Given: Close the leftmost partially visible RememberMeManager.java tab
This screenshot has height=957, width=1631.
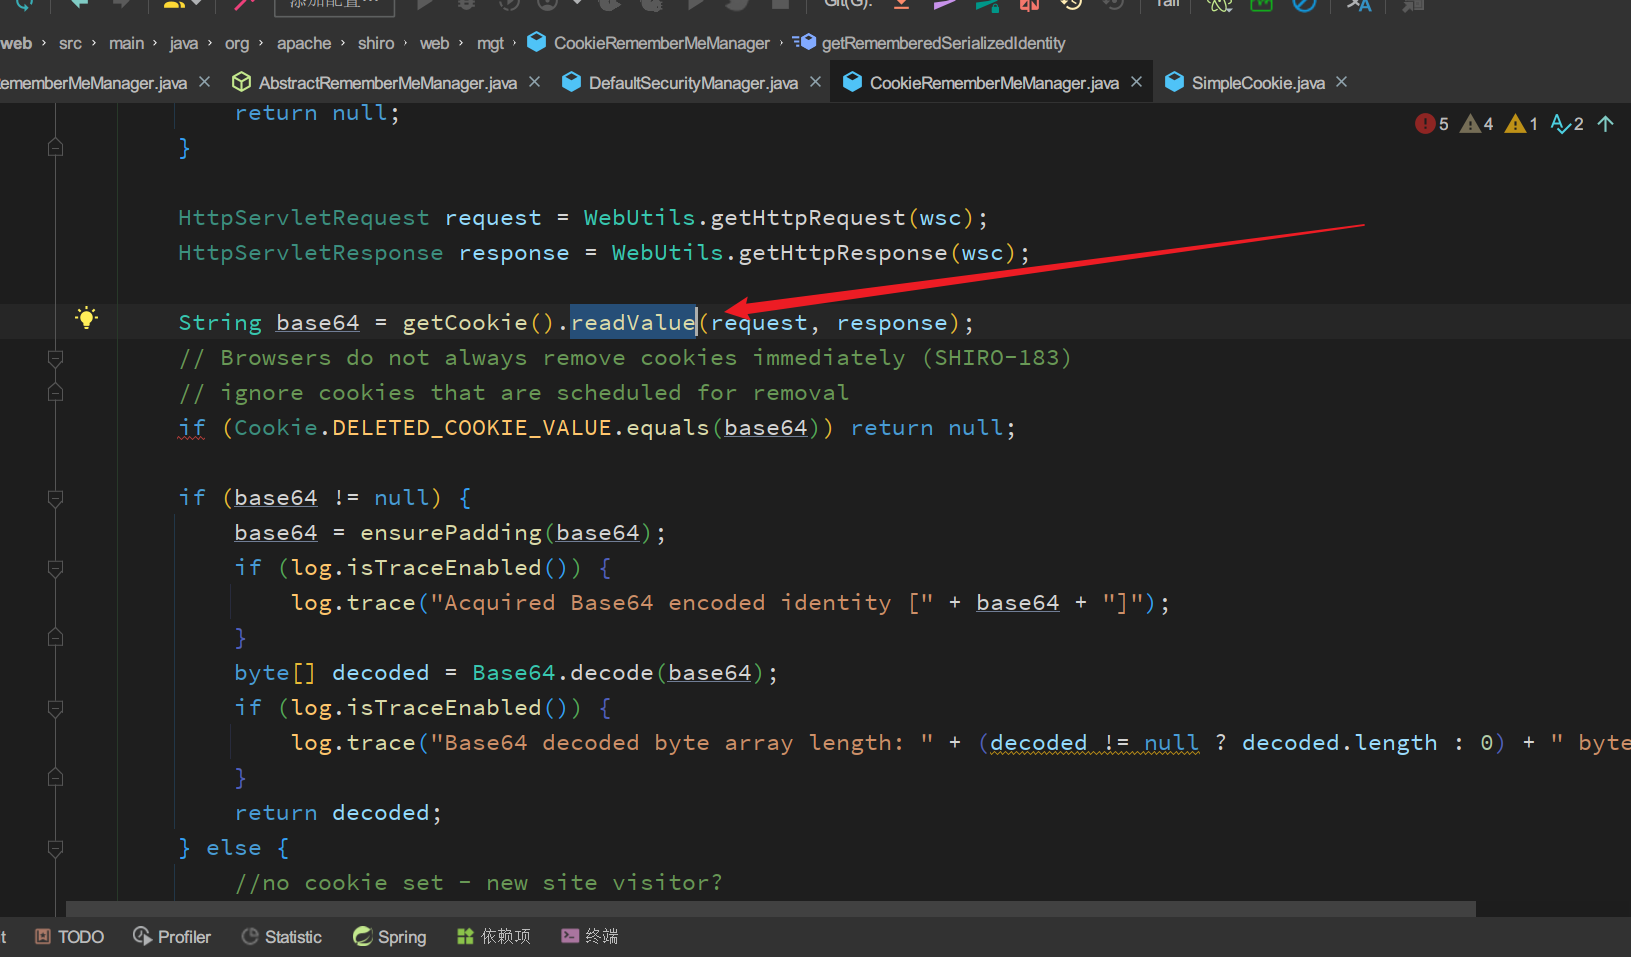Looking at the screenshot, I should [x=205, y=82].
